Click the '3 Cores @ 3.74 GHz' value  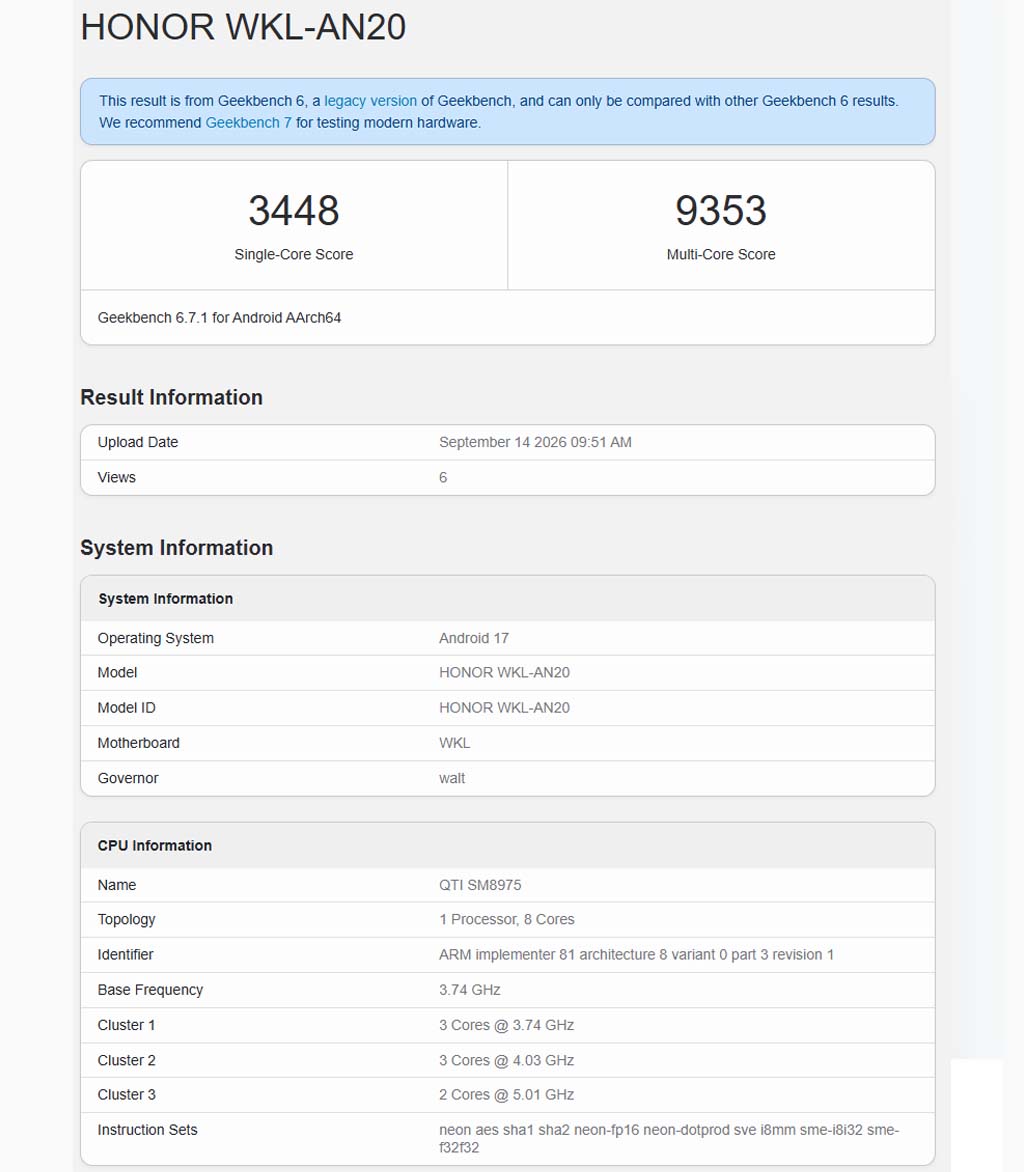pos(506,1025)
